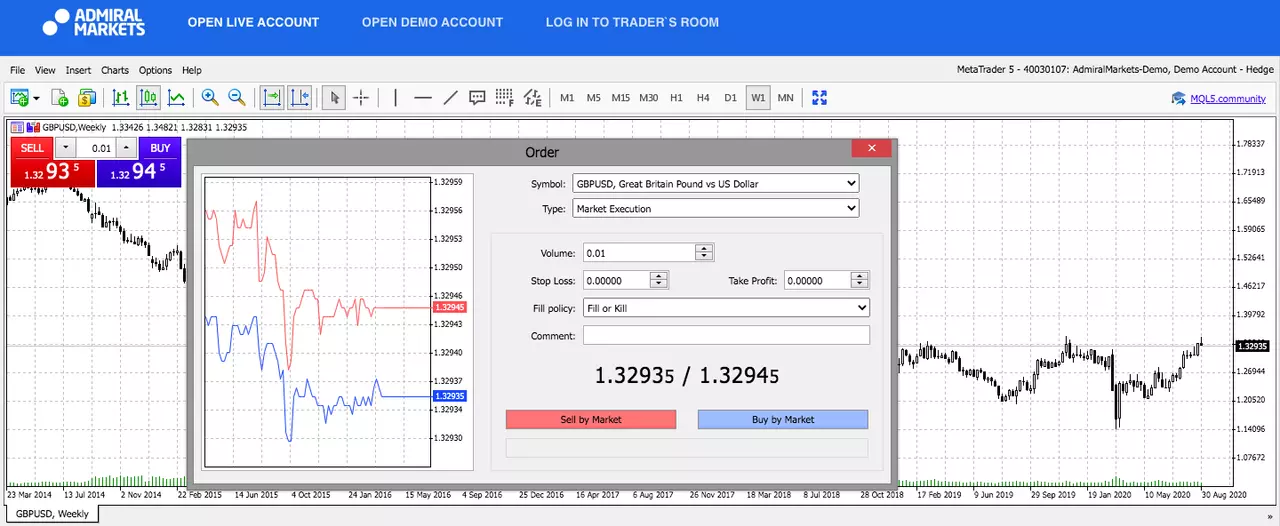1280x526 pixels.
Task: Select the vertical line drawing tool
Action: tap(396, 97)
